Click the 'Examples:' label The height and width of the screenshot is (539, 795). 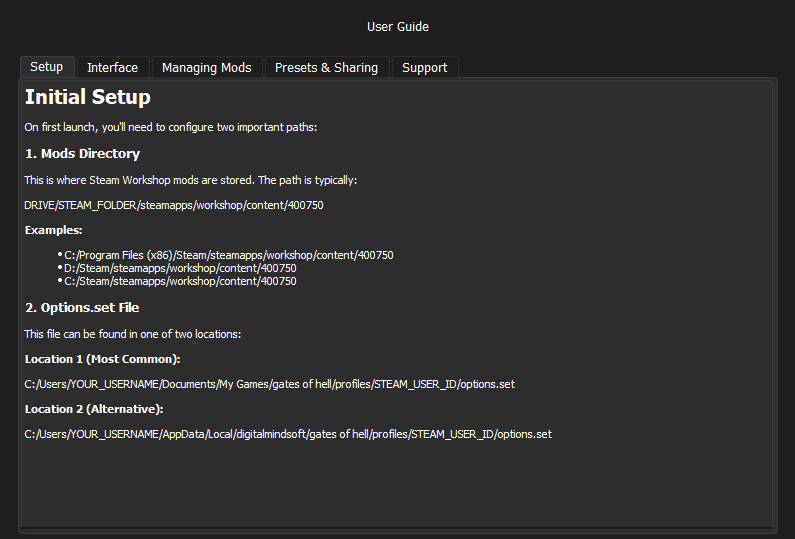(x=53, y=230)
